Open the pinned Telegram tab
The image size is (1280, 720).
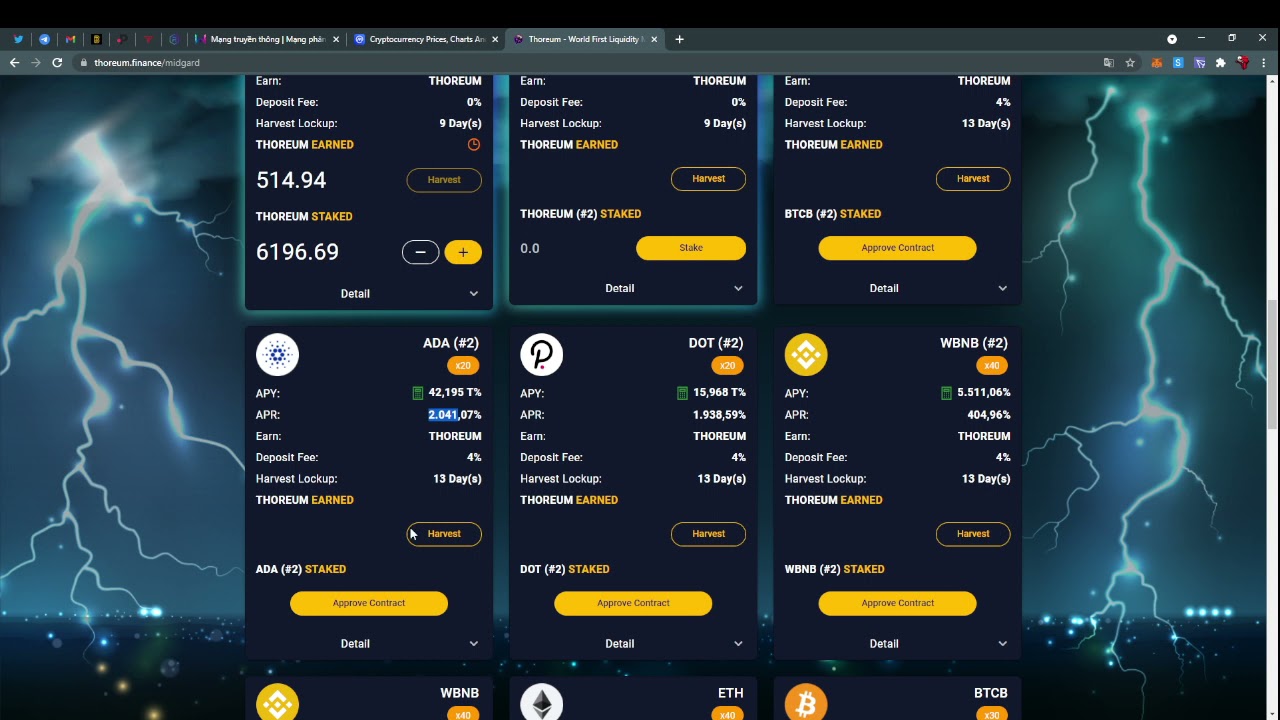tap(44, 39)
